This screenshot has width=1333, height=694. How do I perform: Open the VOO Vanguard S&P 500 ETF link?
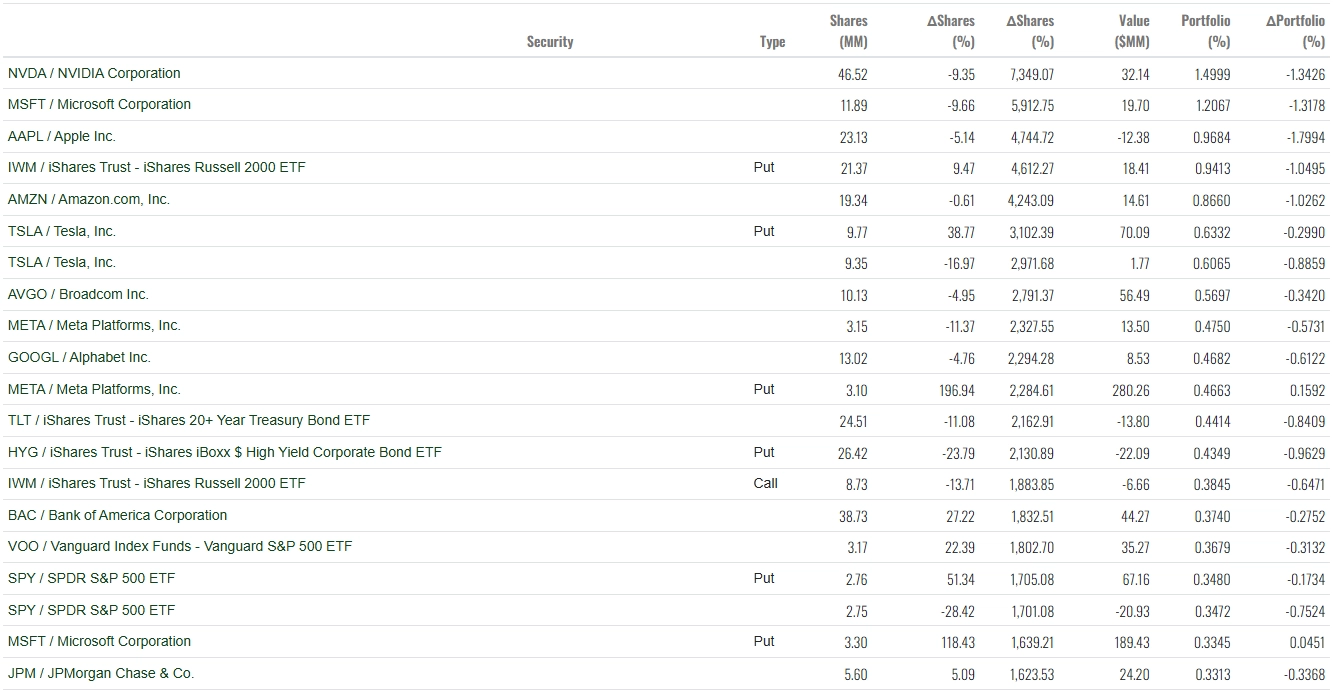coord(180,546)
